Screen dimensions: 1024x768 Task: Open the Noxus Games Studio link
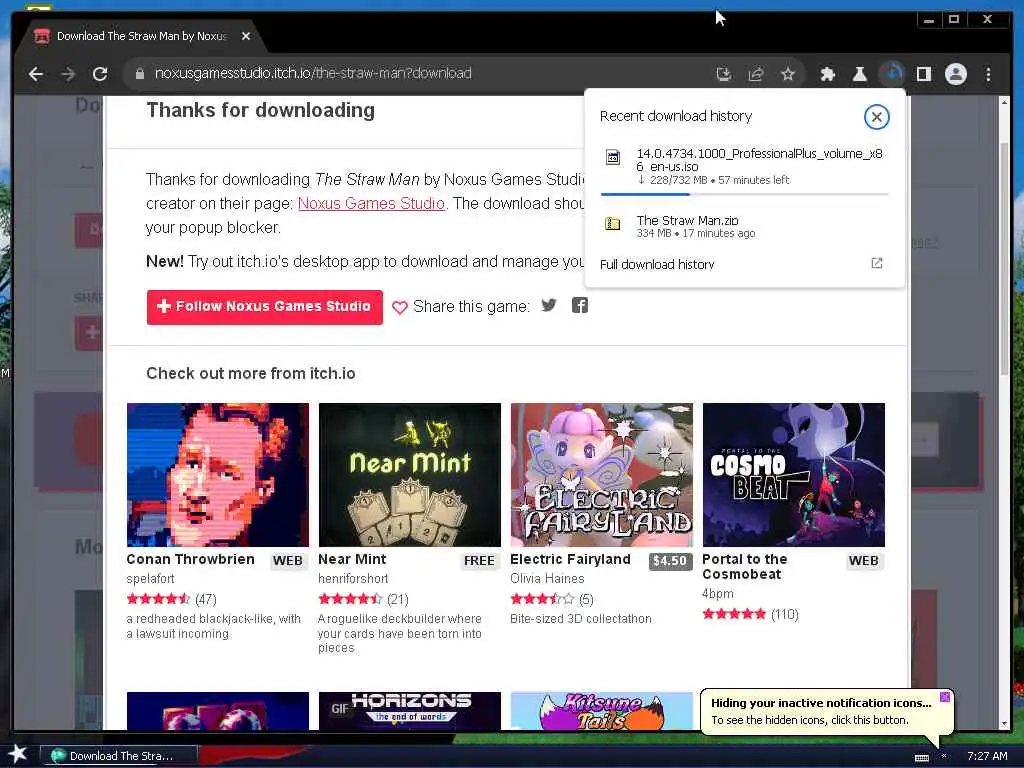click(x=371, y=203)
